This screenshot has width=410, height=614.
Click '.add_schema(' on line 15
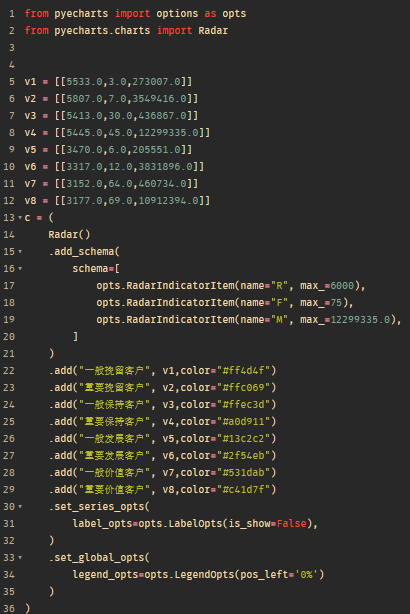84,251
